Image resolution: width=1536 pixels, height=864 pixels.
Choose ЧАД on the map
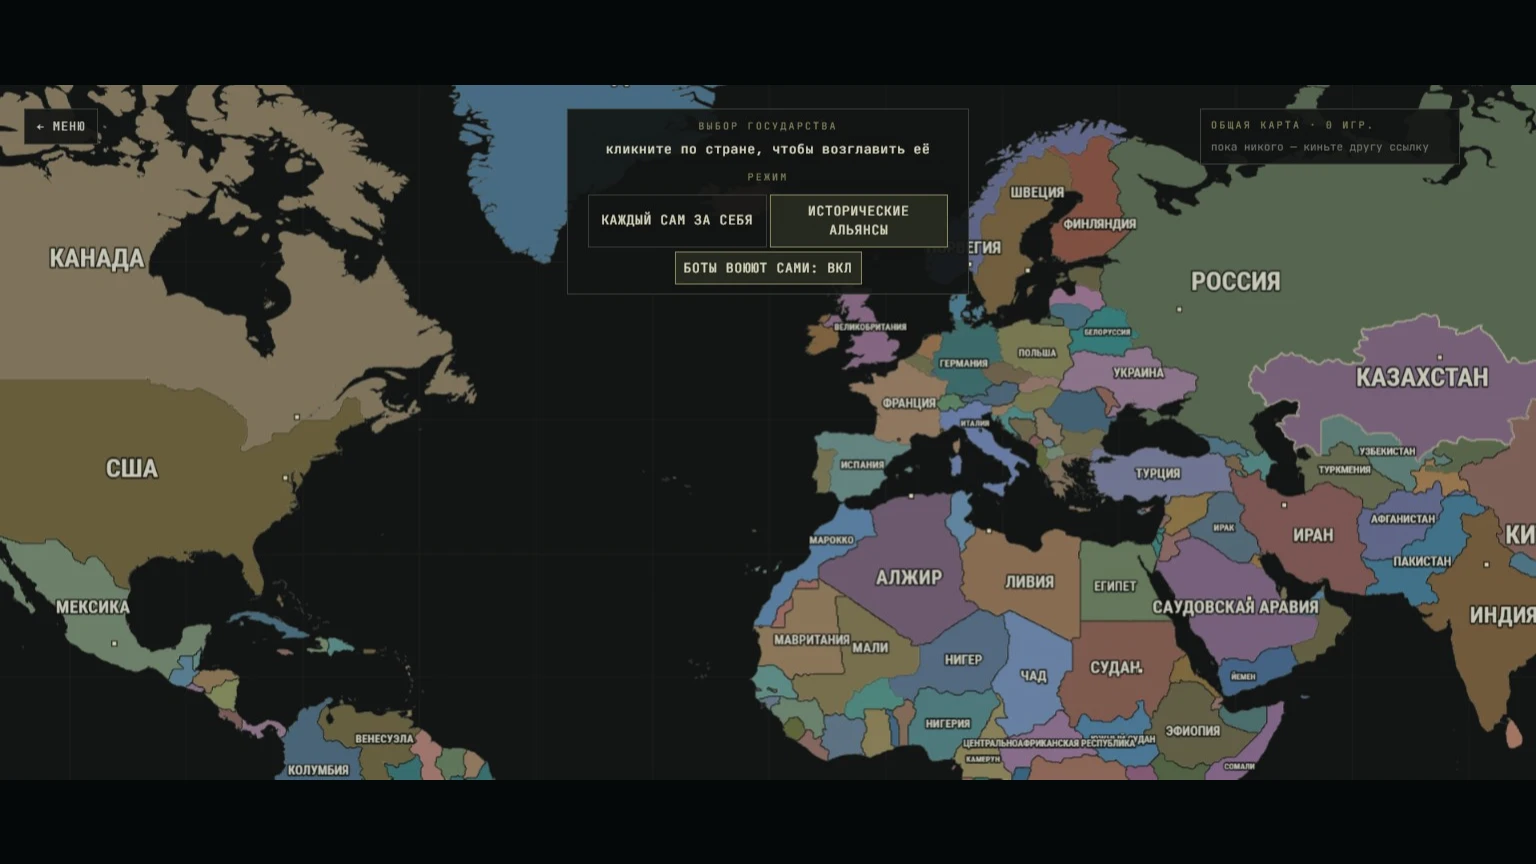tap(1033, 677)
